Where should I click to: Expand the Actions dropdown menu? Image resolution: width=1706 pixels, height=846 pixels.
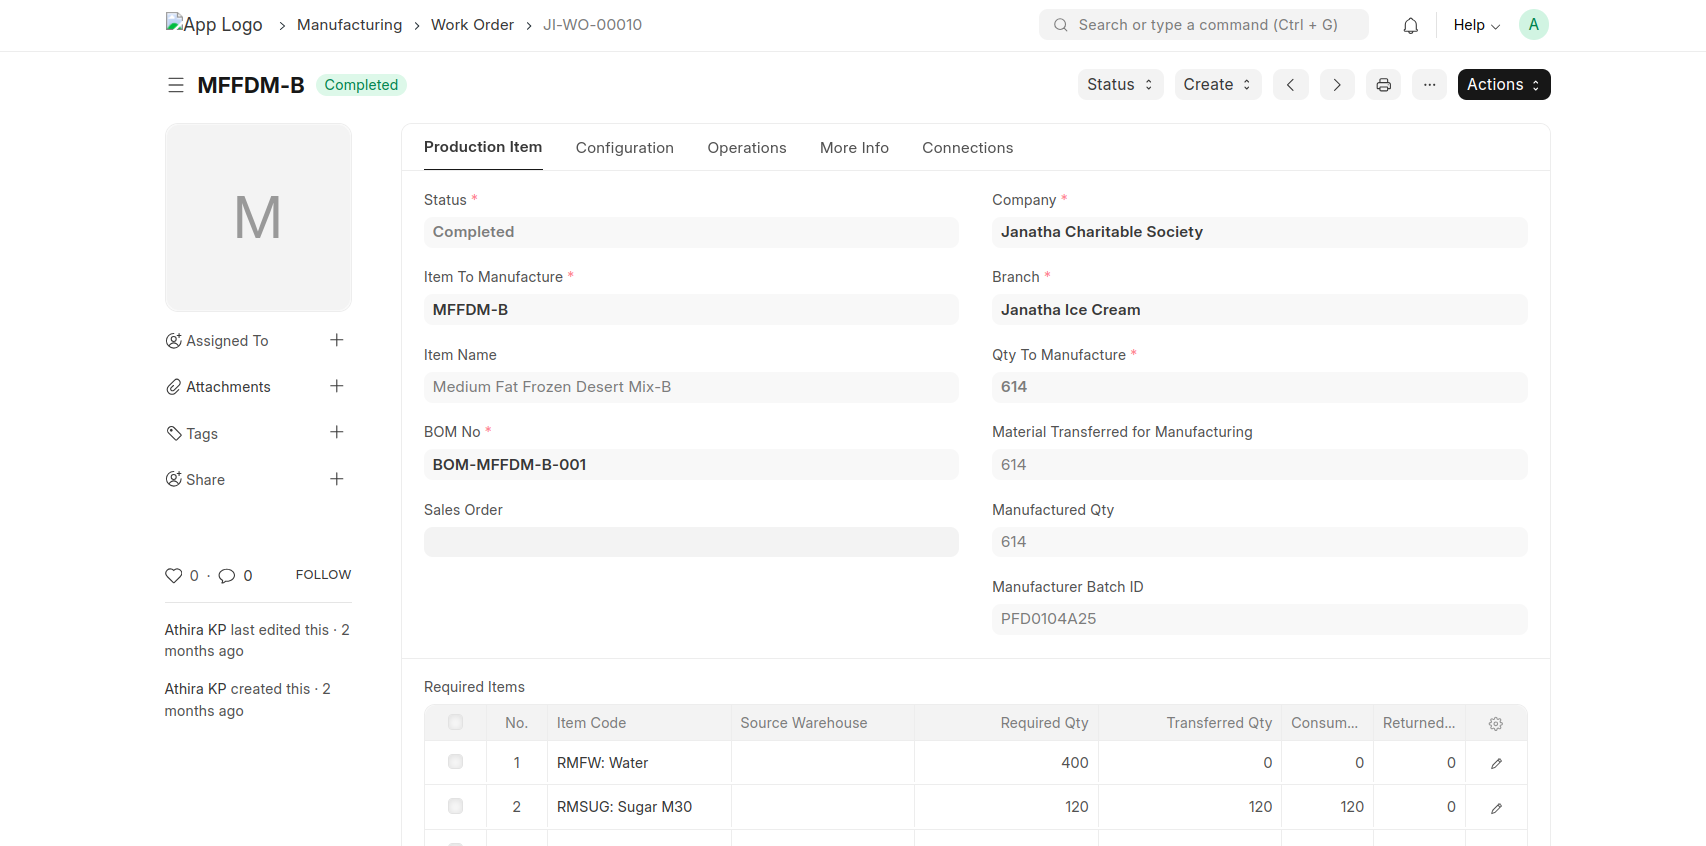(1503, 85)
